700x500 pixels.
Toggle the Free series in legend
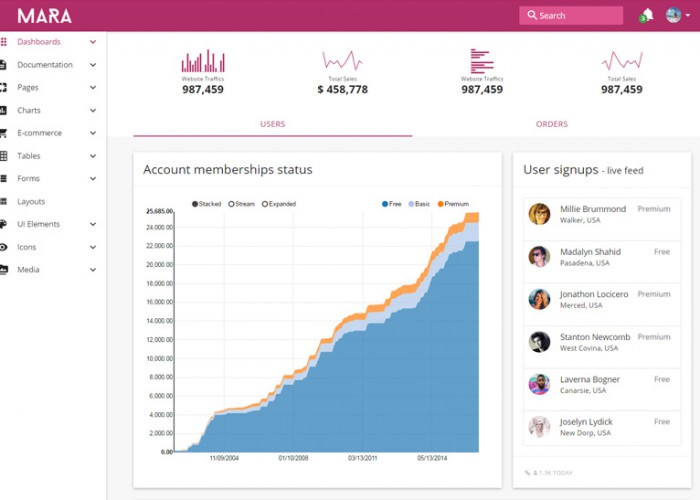click(392, 204)
